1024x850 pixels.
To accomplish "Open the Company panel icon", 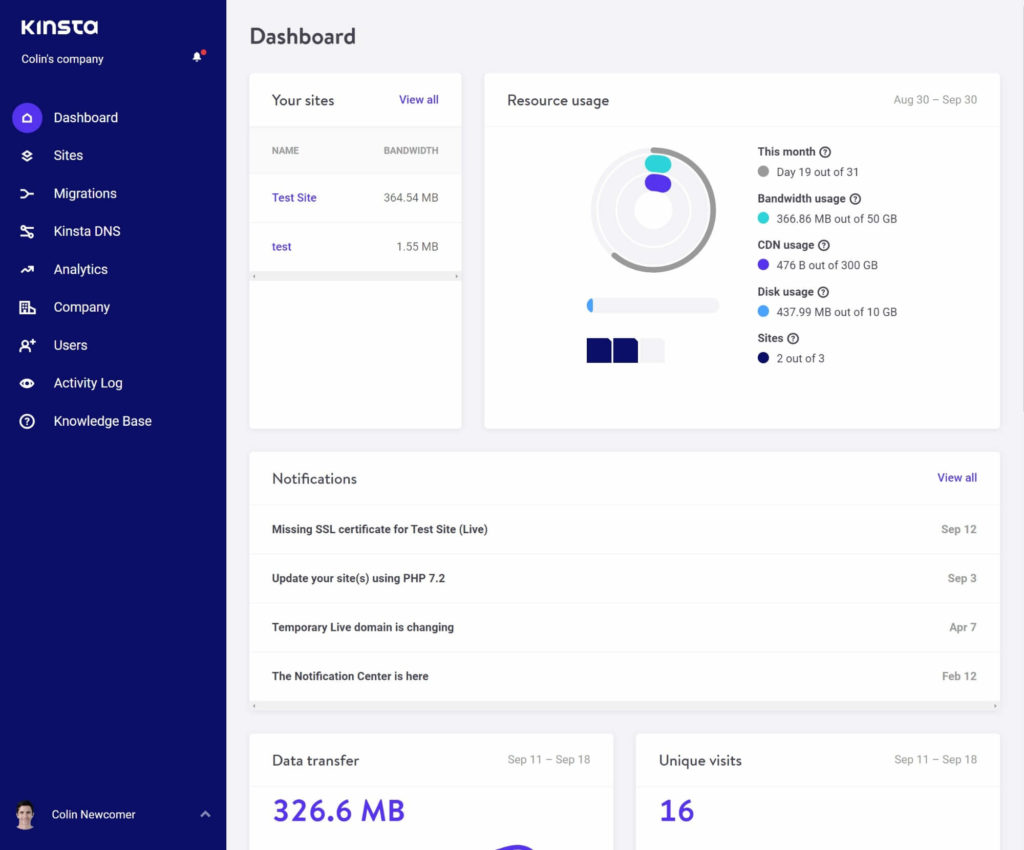I will point(27,307).
